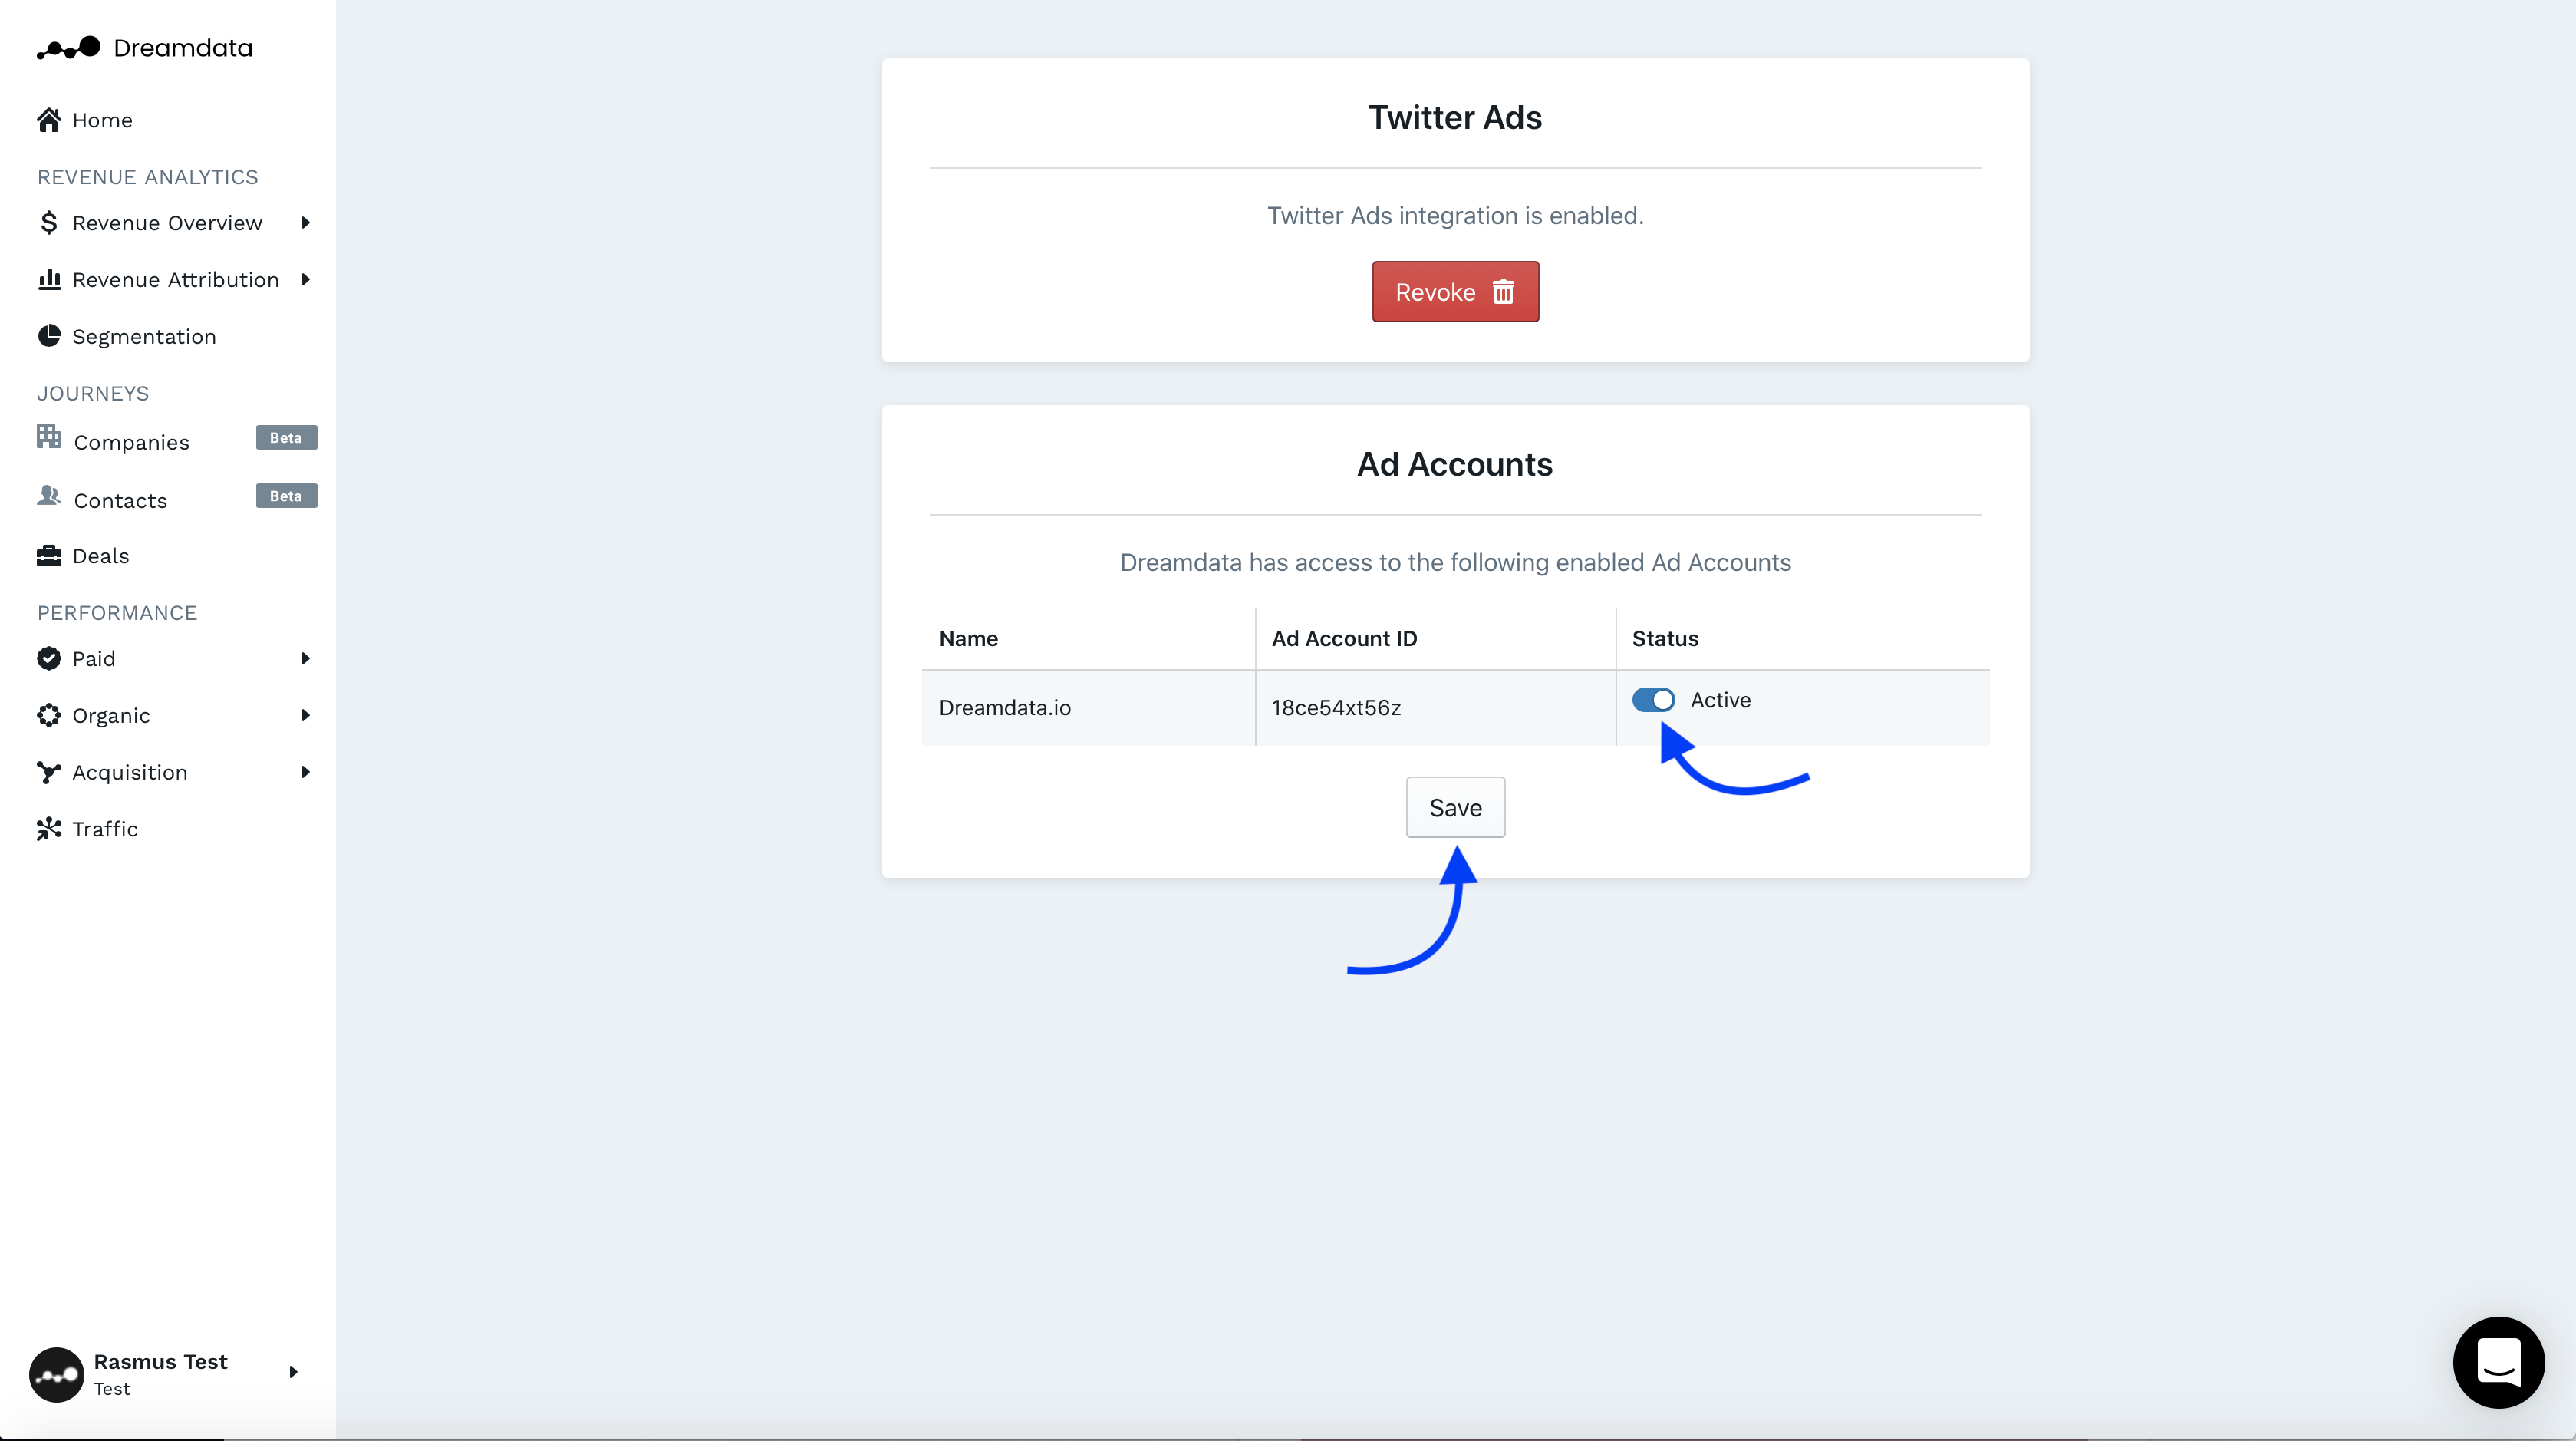Click the Twitter Ads heading
This screenshot has width=2576, height=1441.
1455,117
